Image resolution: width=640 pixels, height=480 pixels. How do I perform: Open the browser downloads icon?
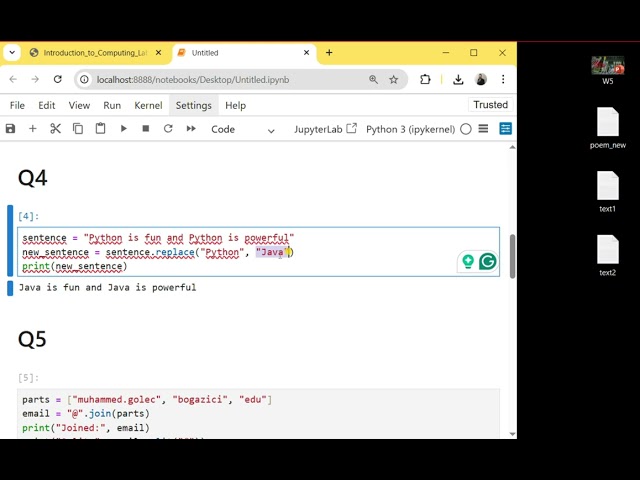(458, 79)
